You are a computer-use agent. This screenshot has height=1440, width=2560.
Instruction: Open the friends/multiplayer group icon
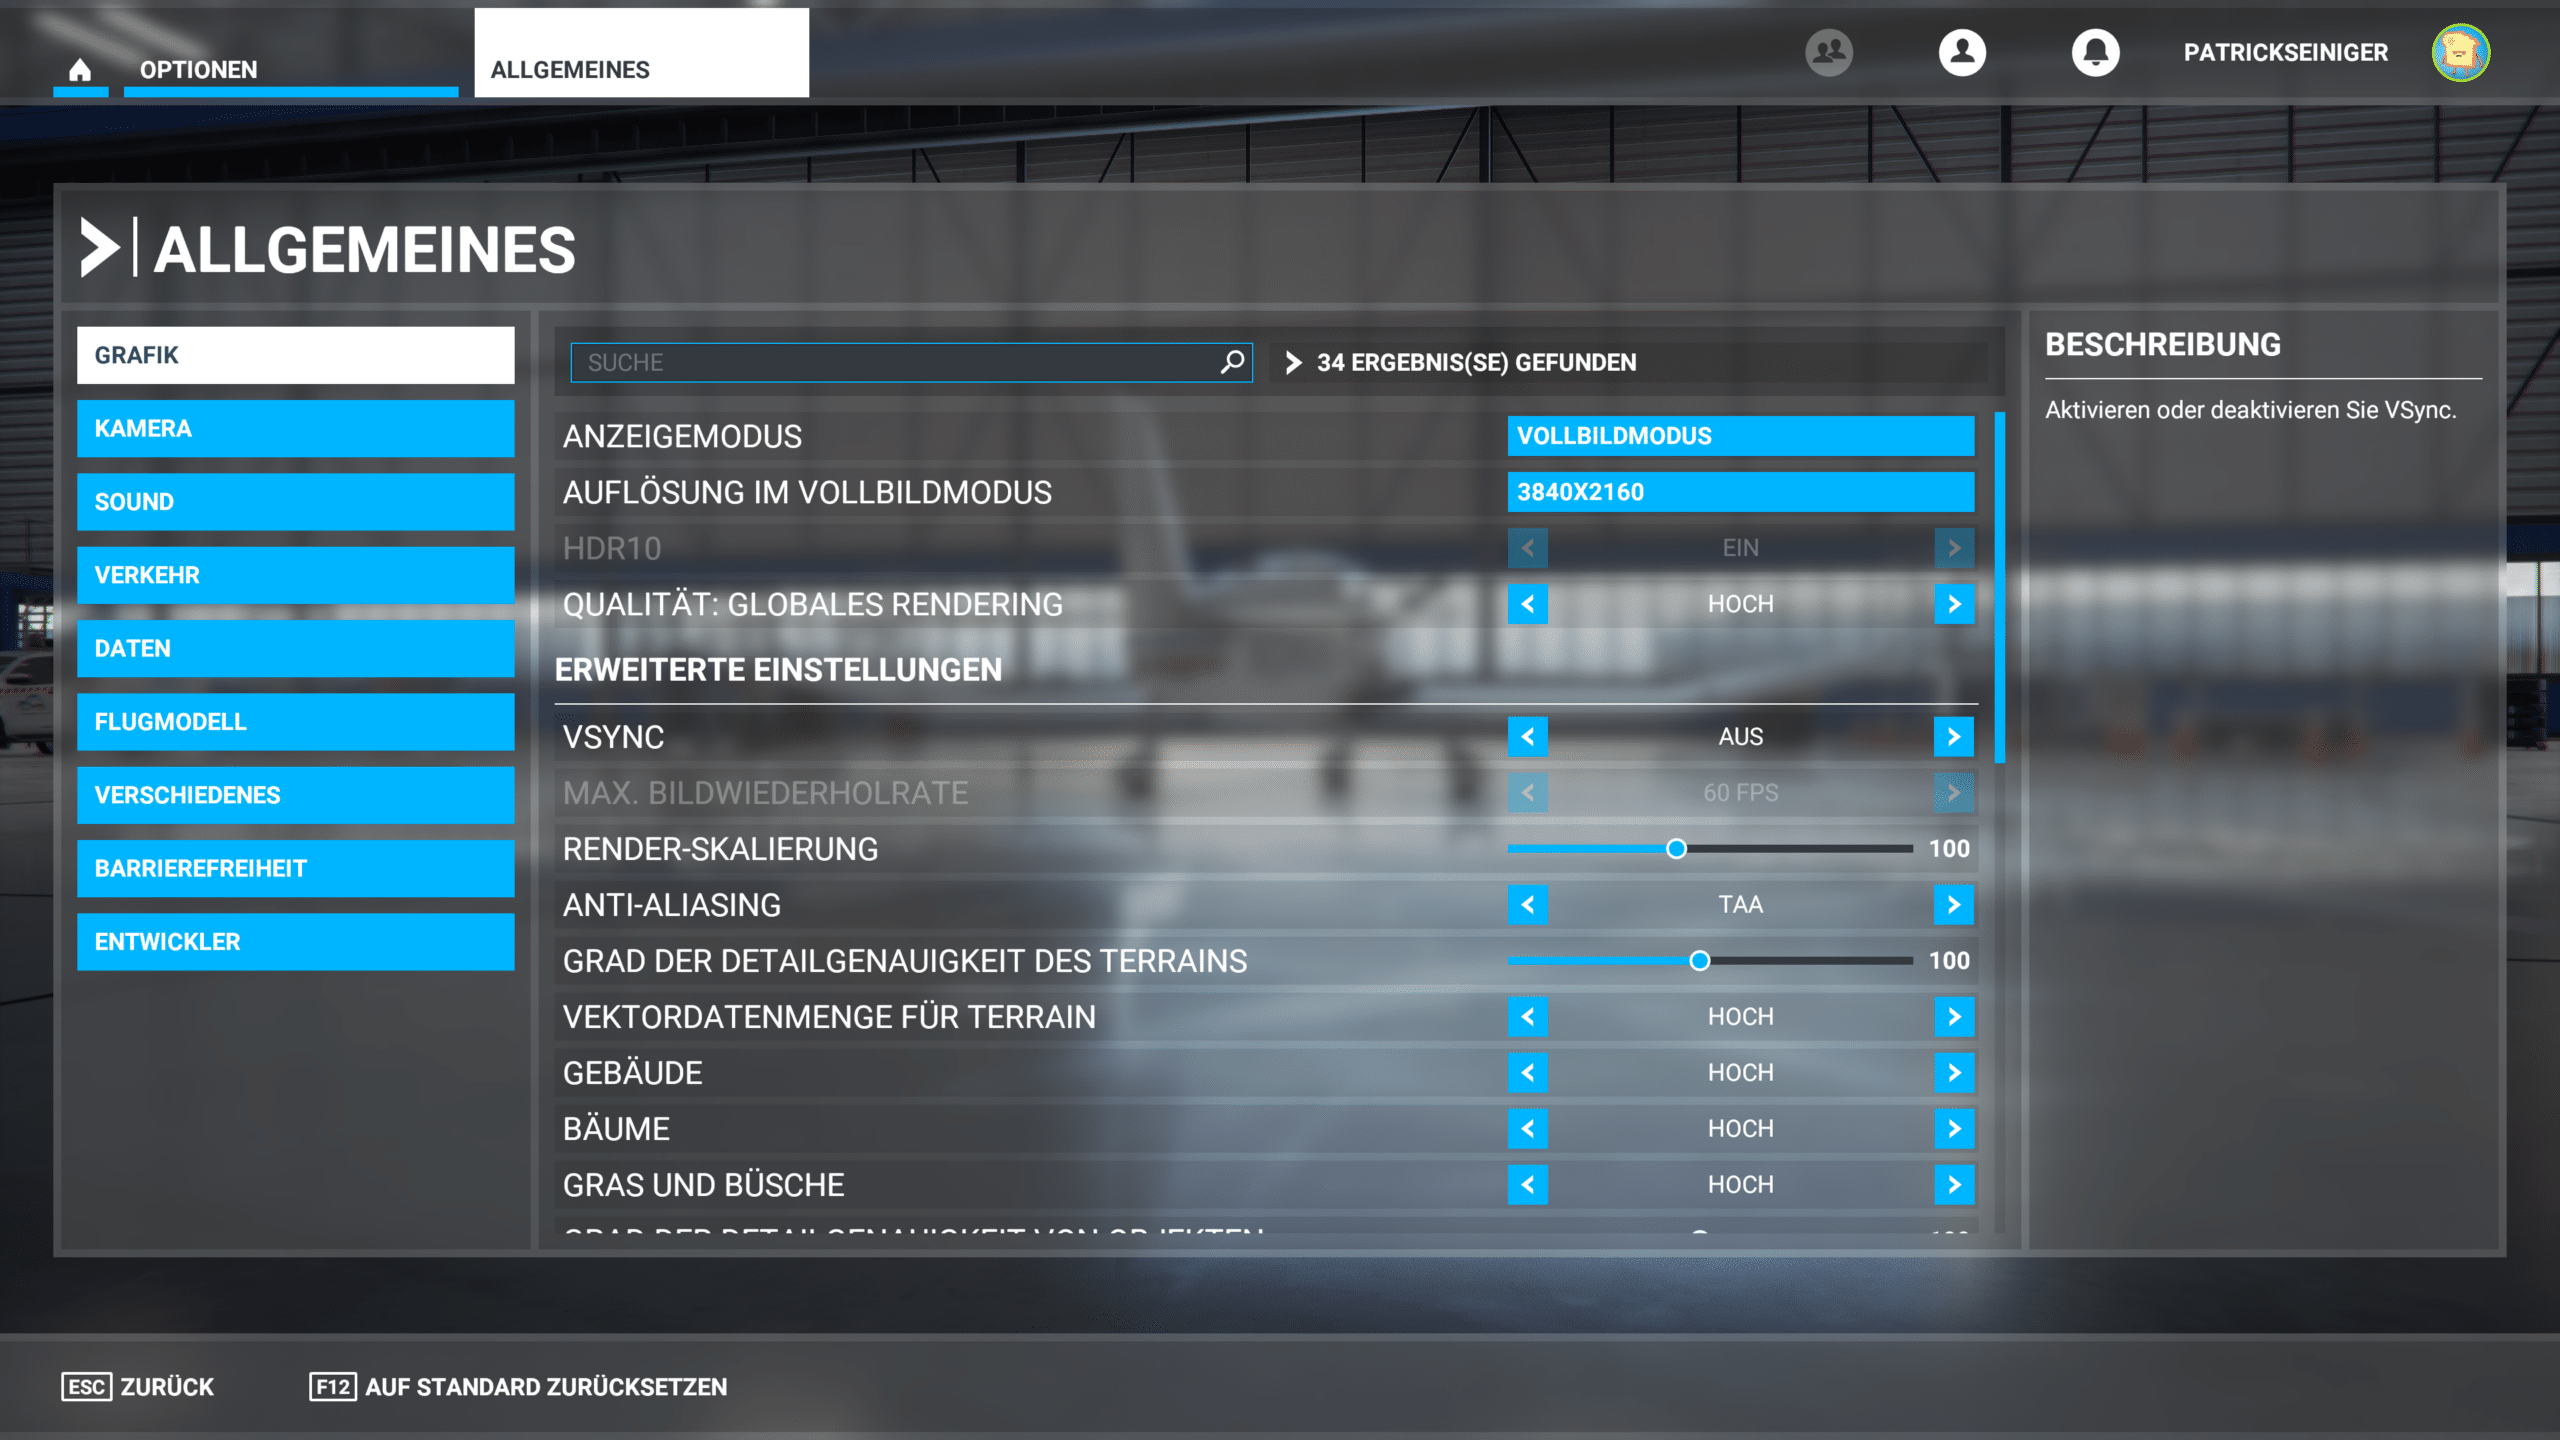1828,52
